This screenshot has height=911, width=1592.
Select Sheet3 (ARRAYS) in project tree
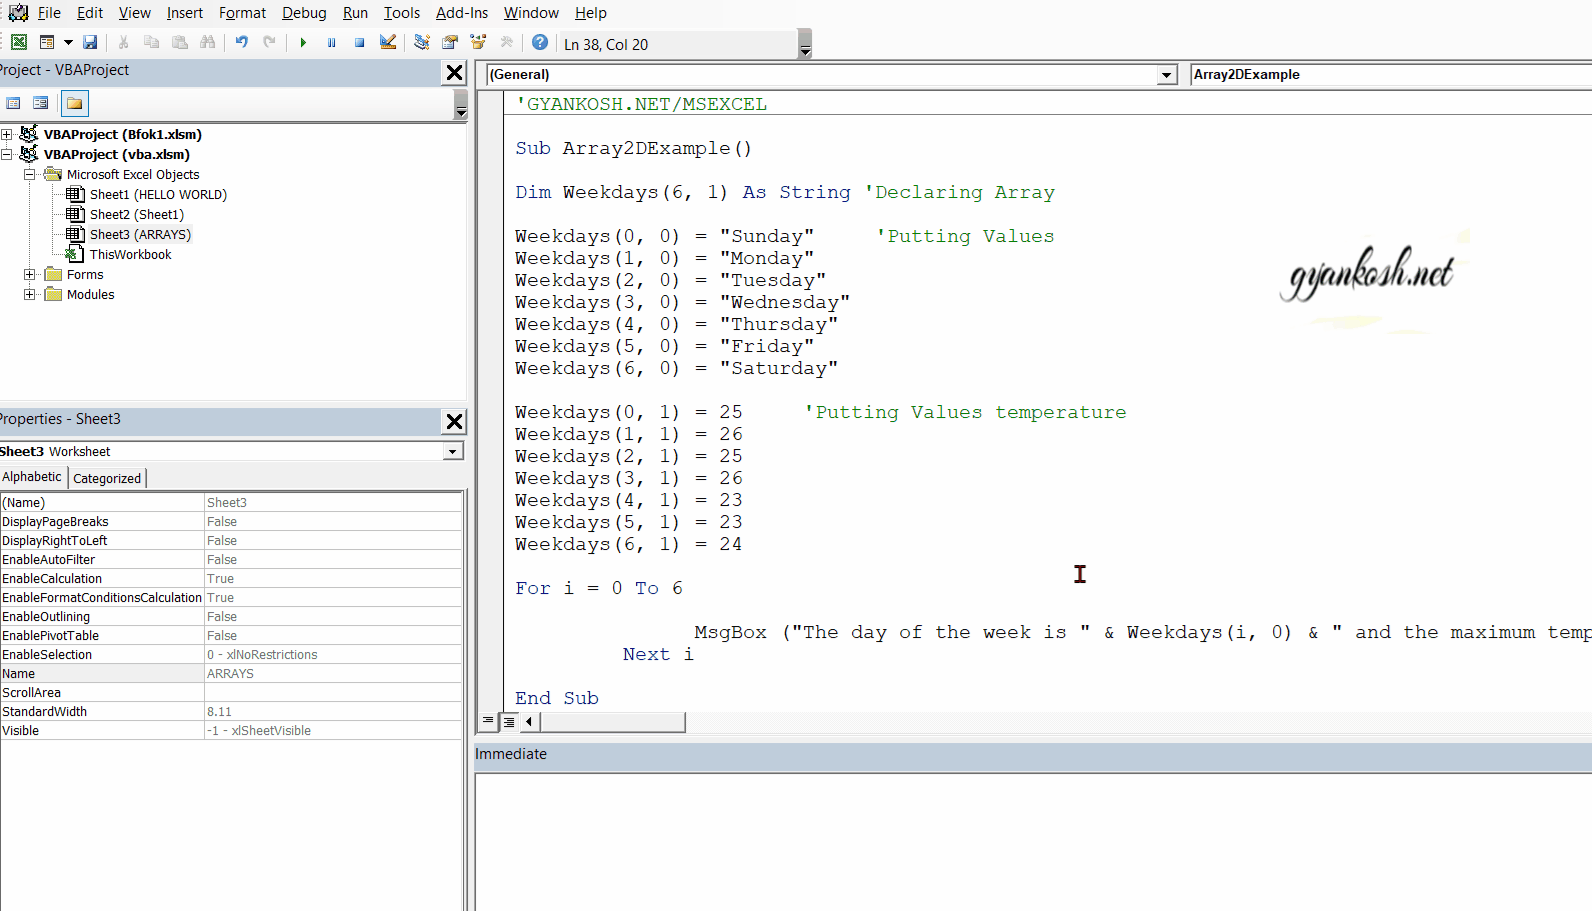(x=140, y=234)
